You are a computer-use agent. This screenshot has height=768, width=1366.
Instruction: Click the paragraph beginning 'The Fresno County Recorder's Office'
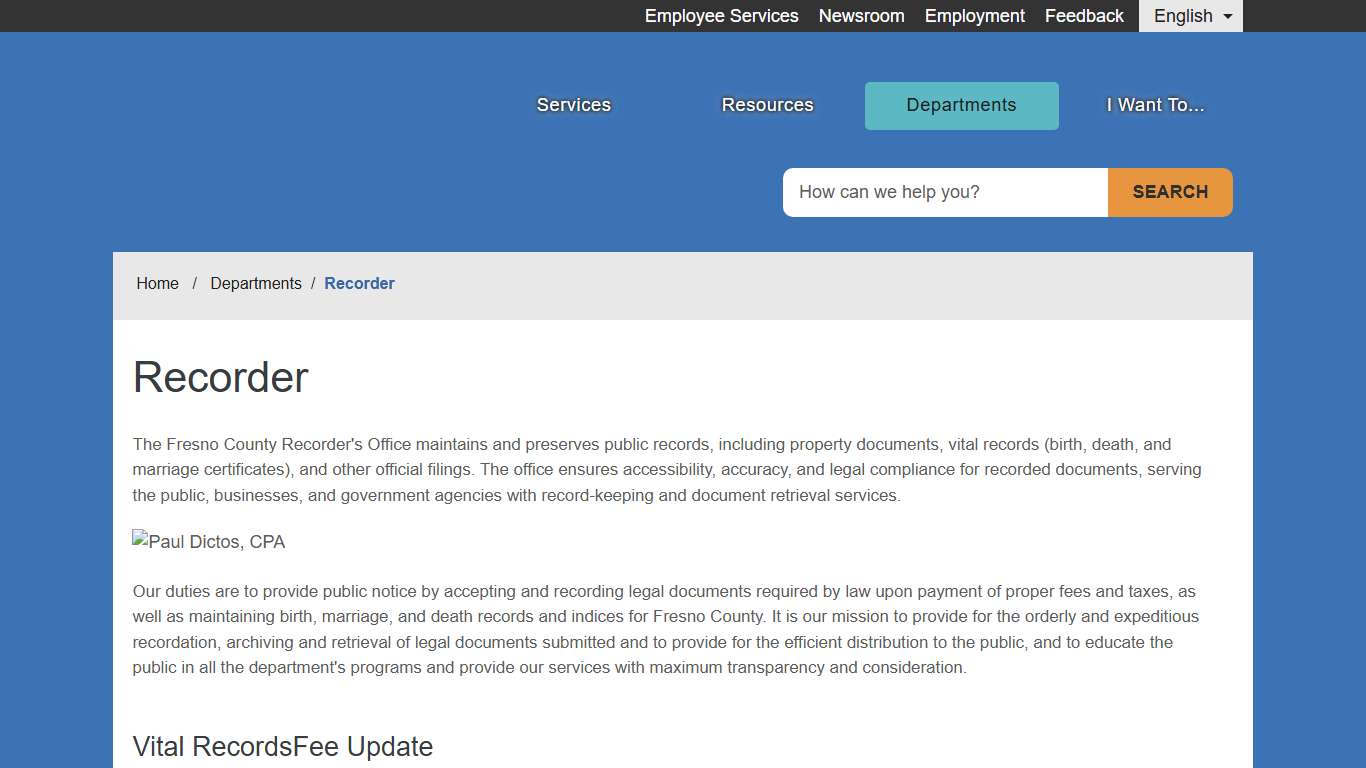point(666,470)
